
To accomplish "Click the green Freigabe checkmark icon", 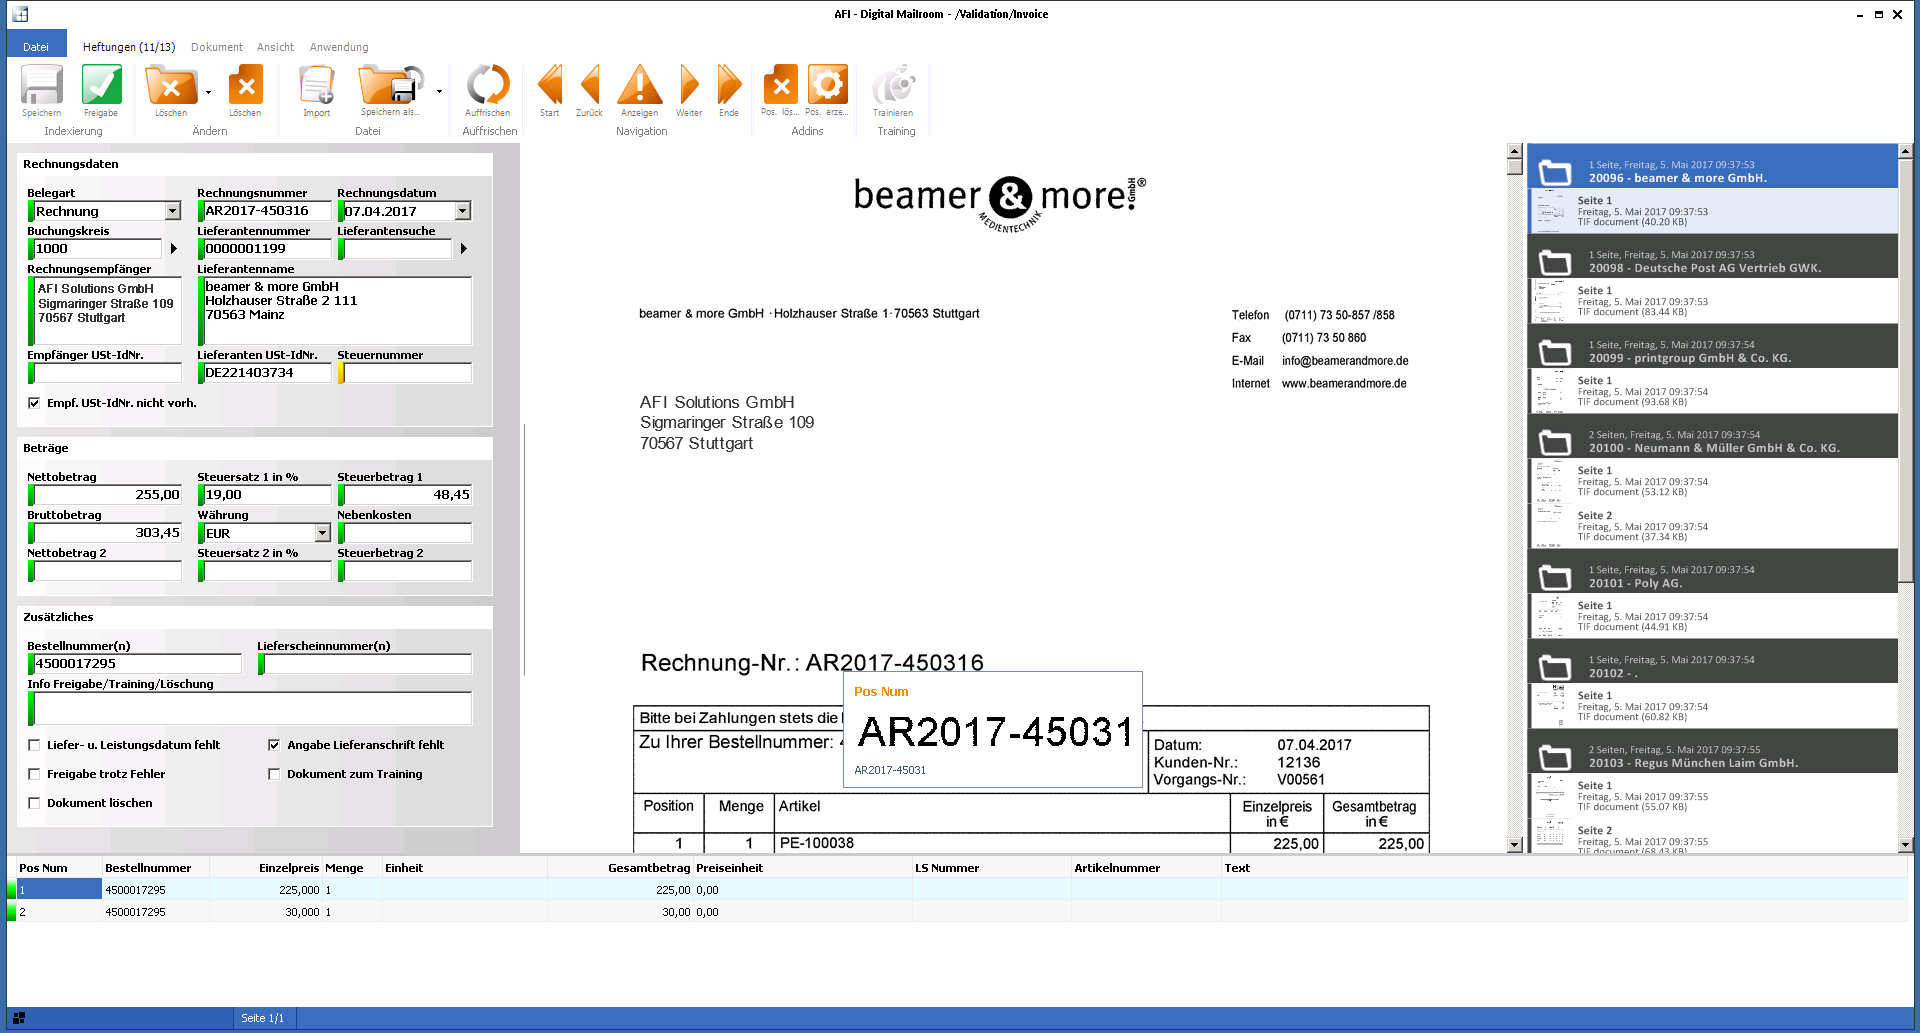I will tap(101, 87).
